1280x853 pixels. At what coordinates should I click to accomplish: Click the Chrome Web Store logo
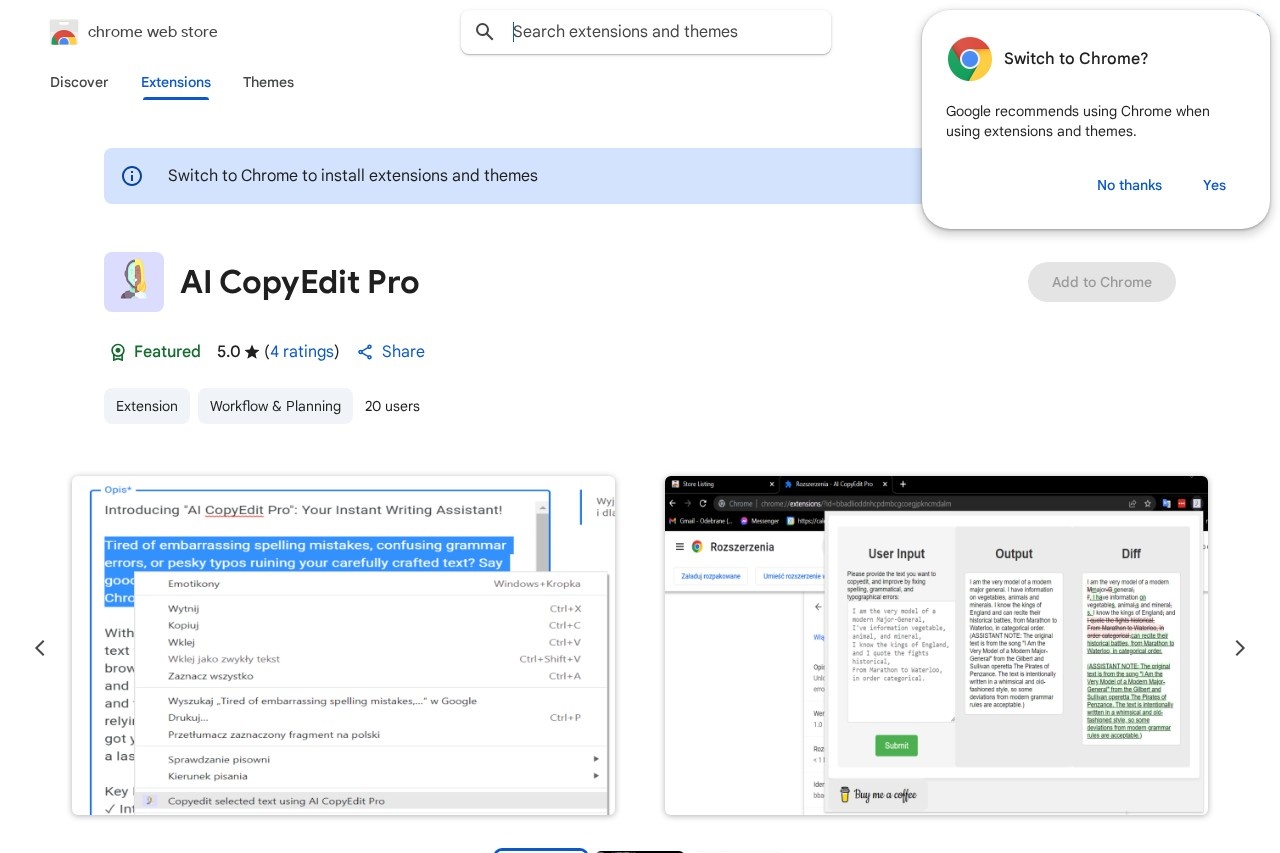click(x=64, y=32)
